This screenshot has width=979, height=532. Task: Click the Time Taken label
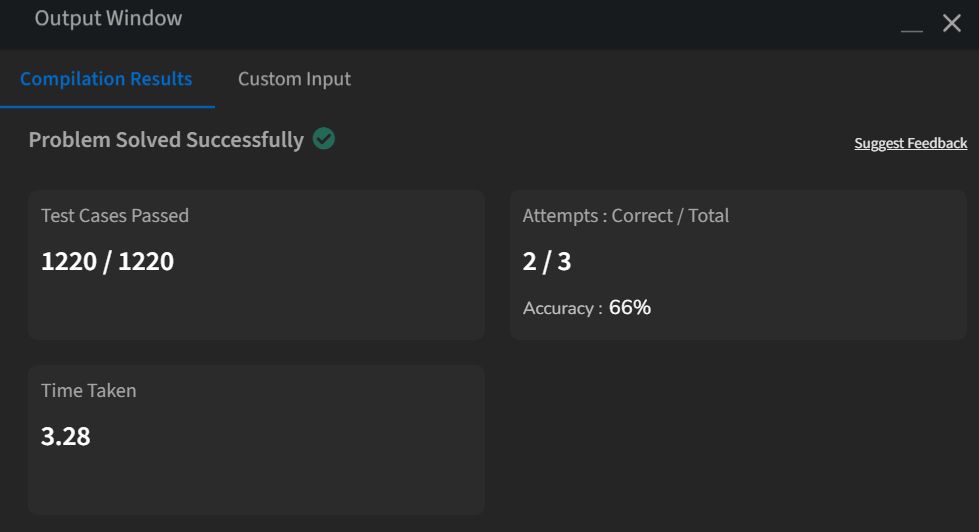(x=89, y=390)
